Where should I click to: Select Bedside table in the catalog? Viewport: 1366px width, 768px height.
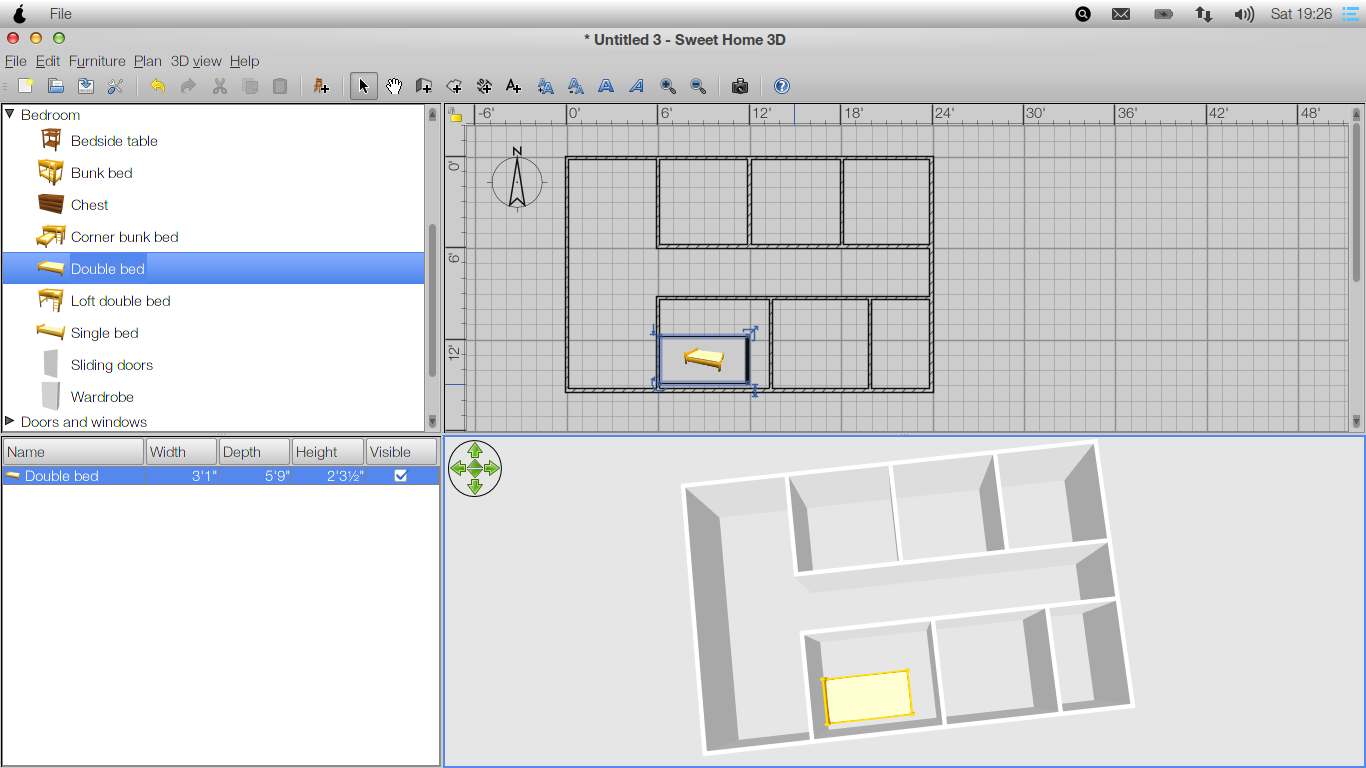point(114,141)
